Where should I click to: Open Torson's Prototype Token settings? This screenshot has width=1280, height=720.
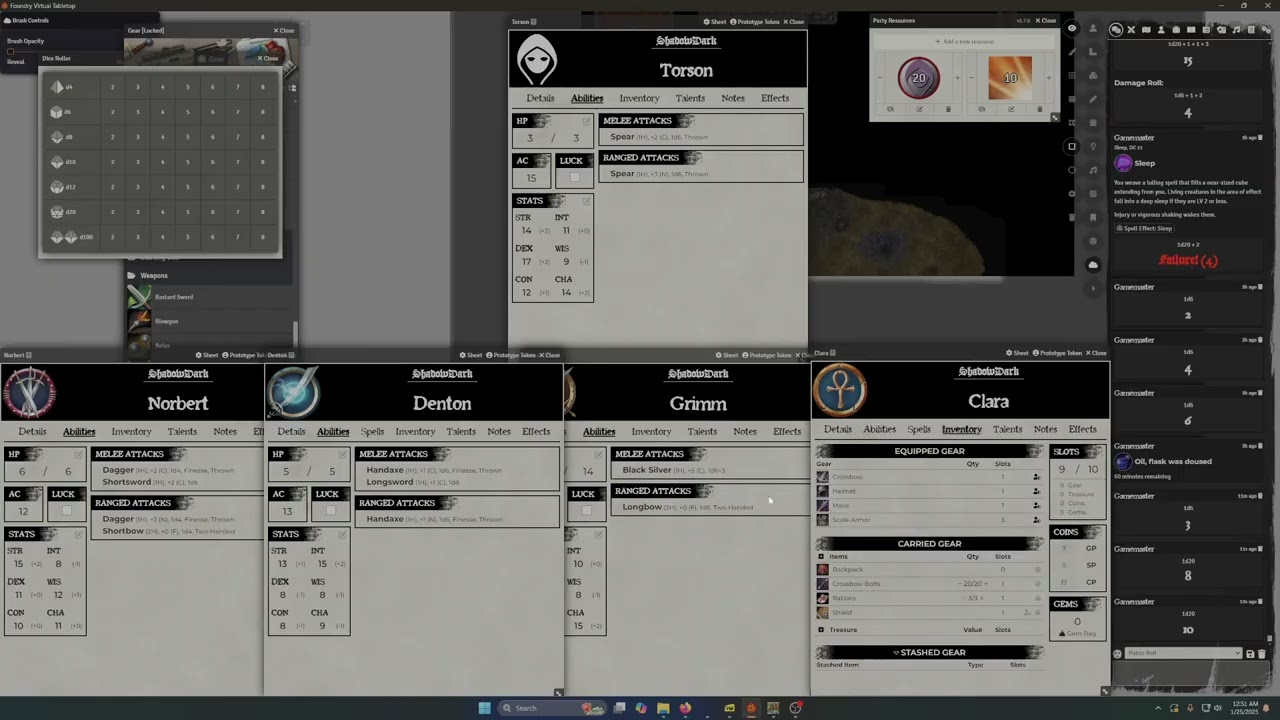[x=755, y=21]
